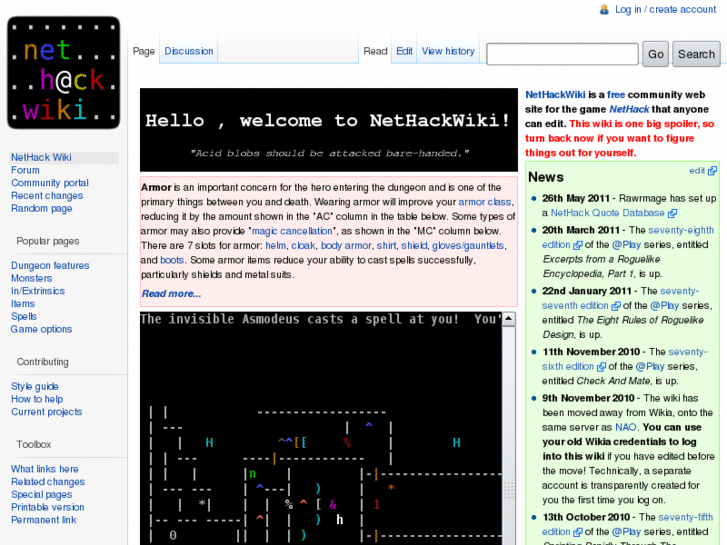Open the Monsters page

pyautogui.click(x=32, y=278)
